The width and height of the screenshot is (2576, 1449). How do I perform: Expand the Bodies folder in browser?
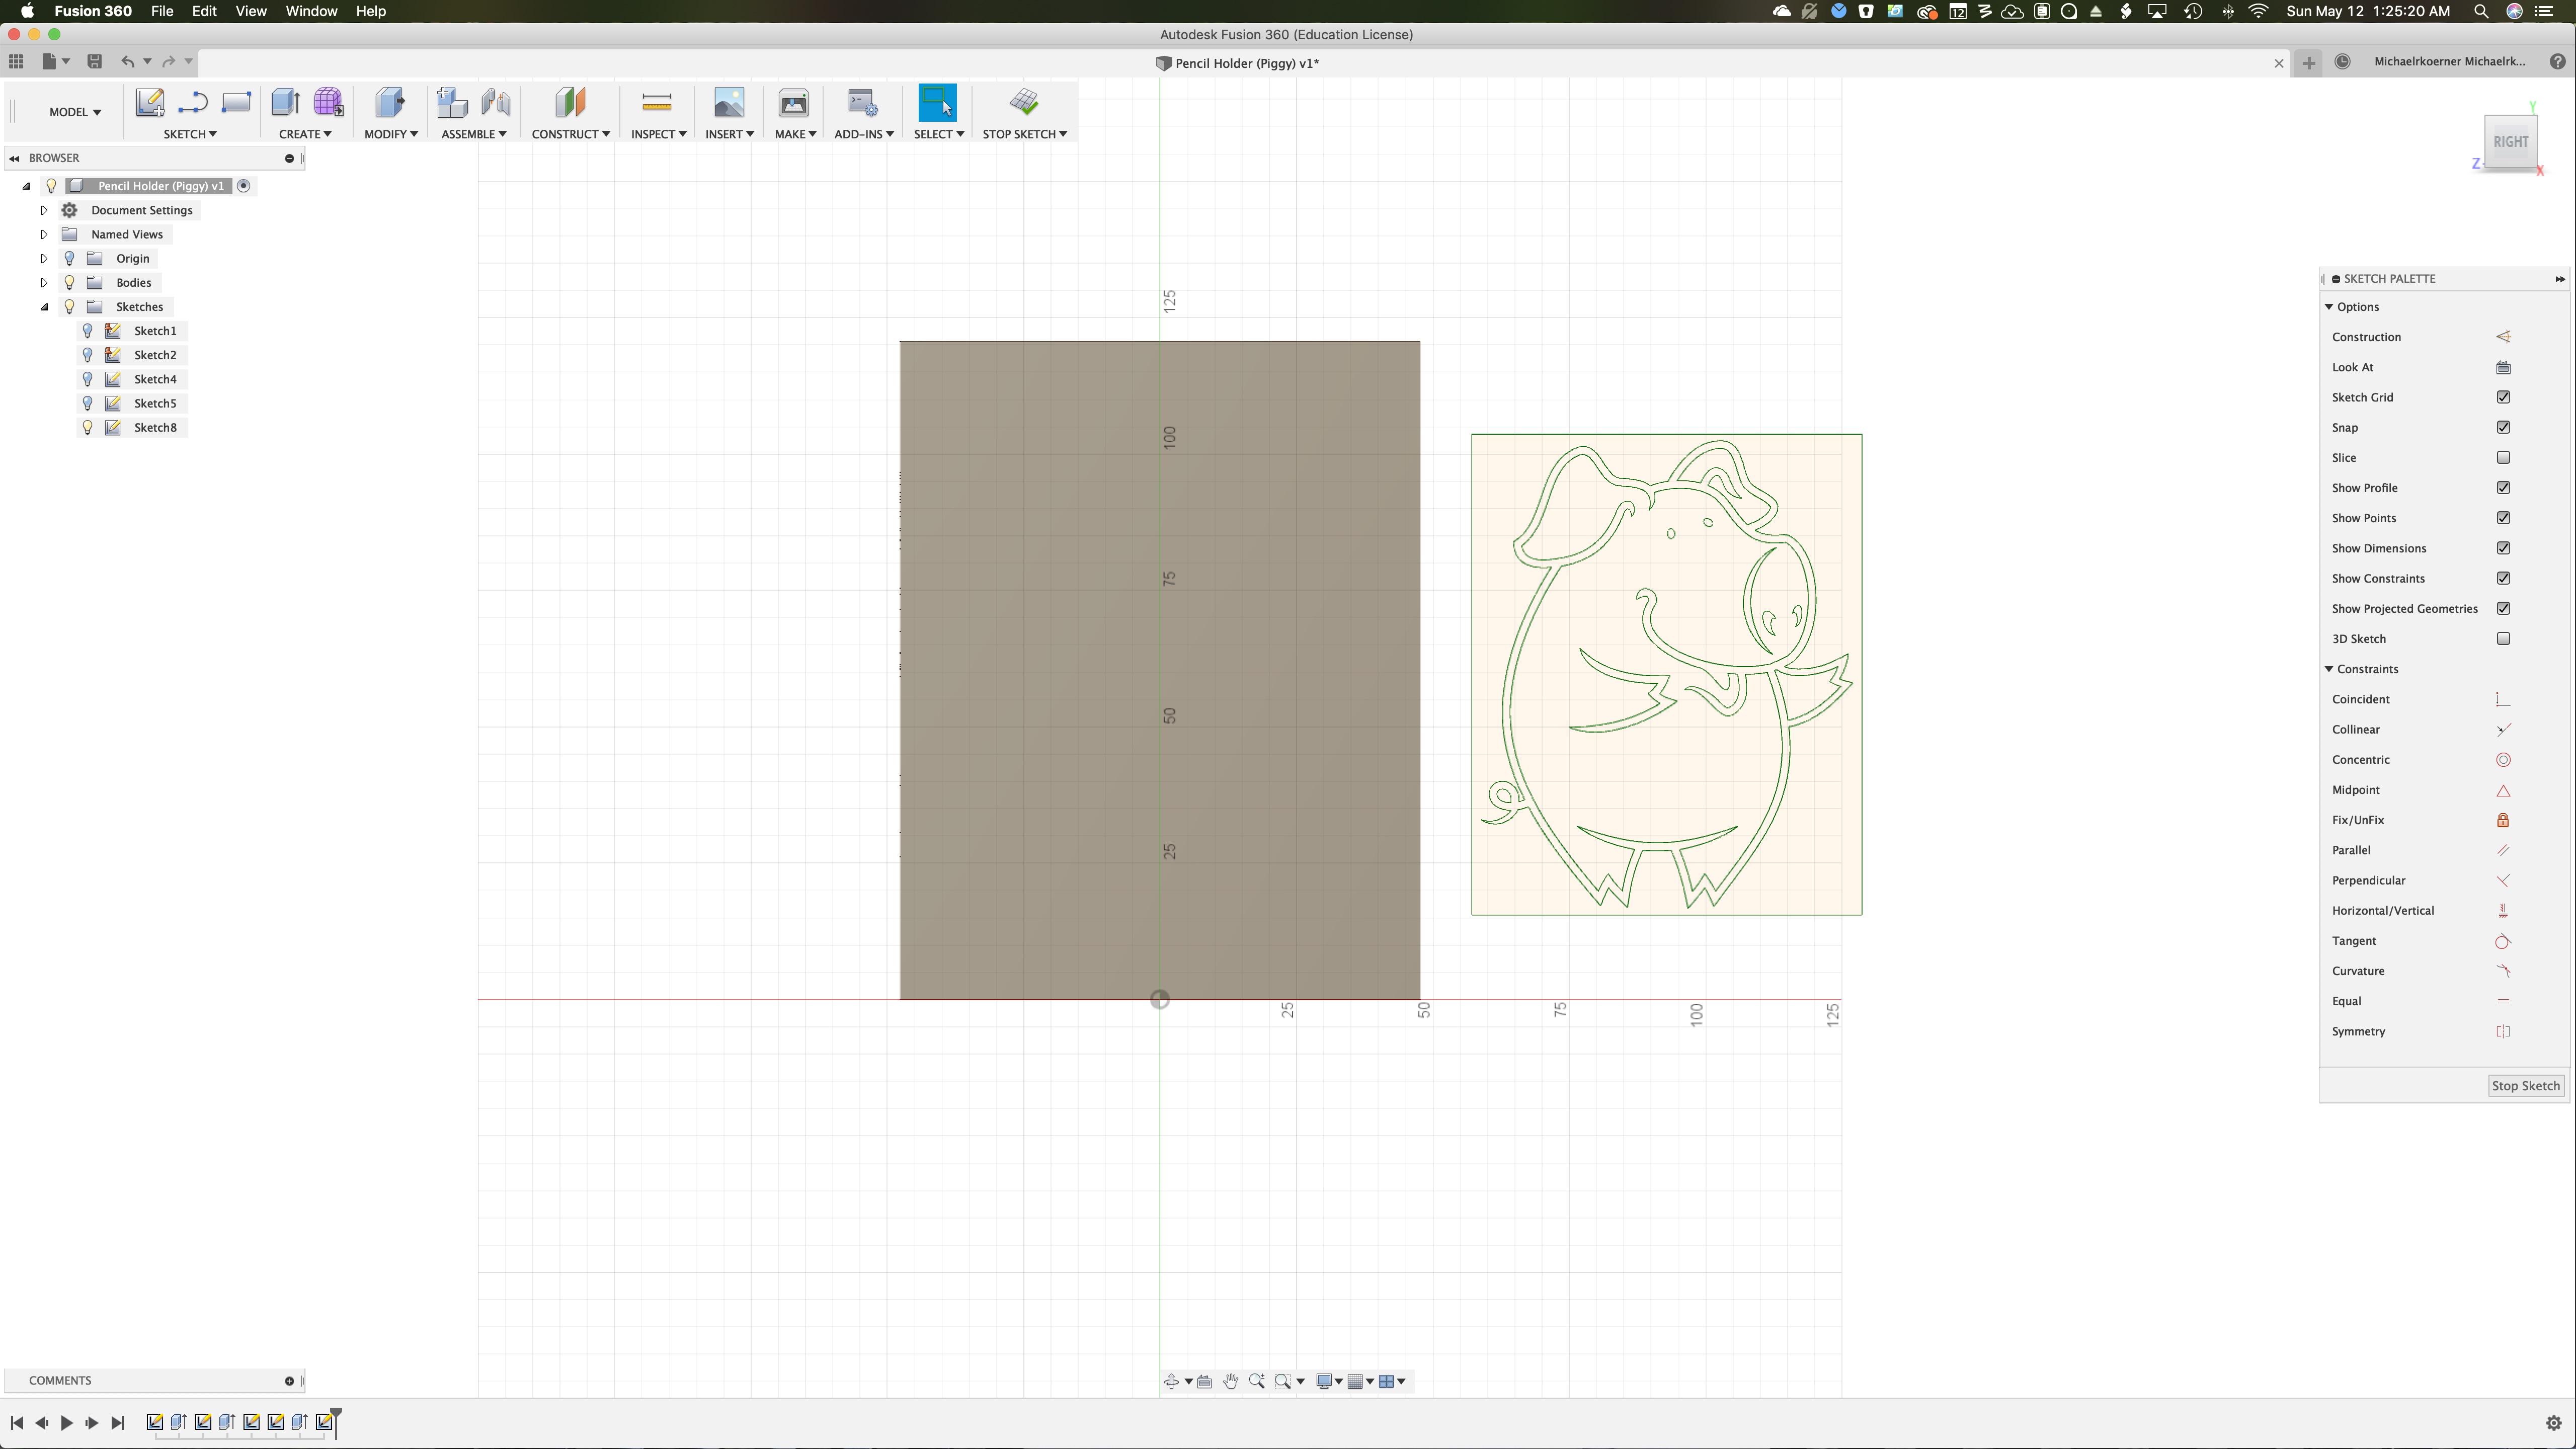(44, 283)
